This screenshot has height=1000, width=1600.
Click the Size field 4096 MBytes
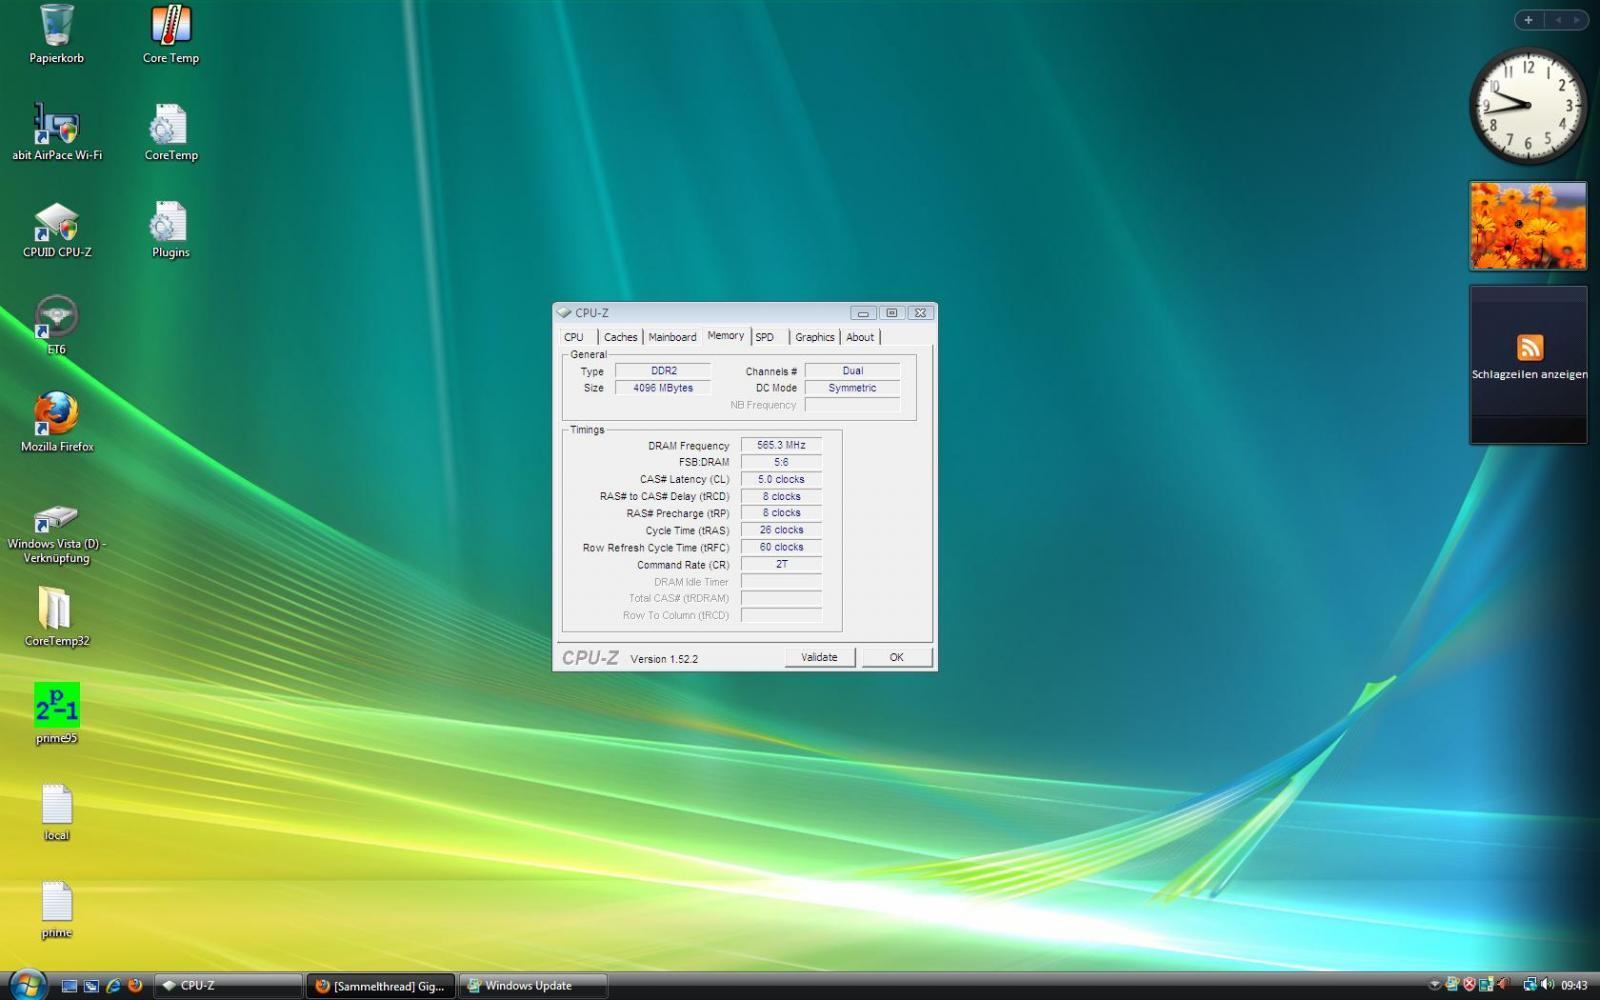[663, 388]
